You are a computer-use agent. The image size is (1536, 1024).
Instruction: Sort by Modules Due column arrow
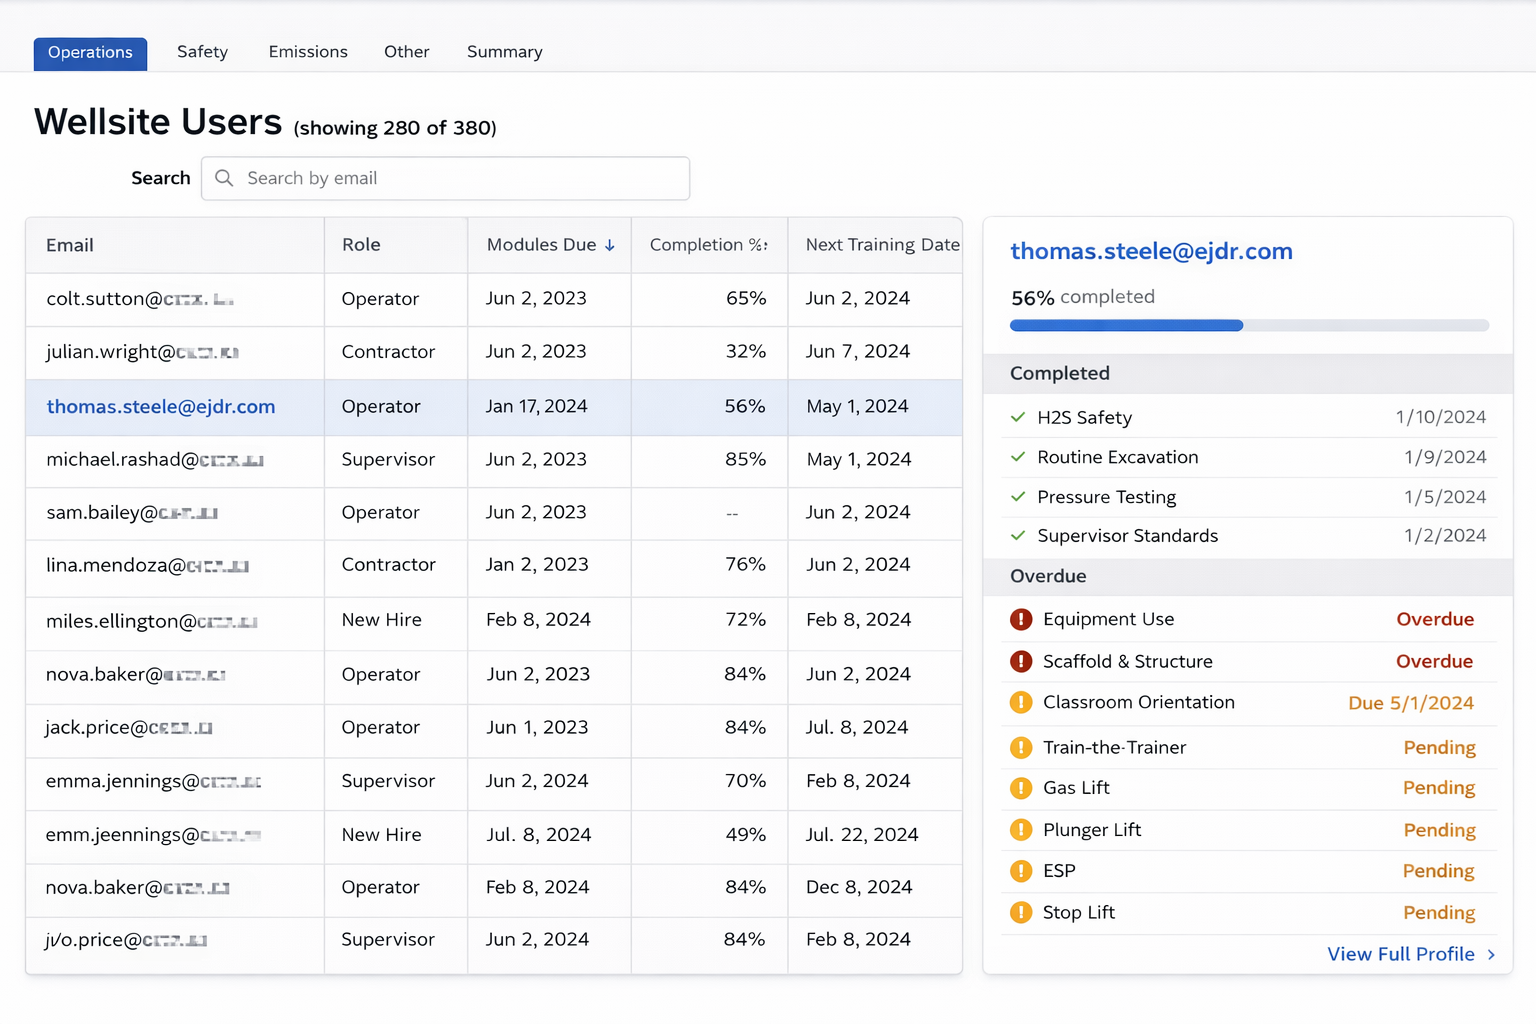[x=609, y=245]
